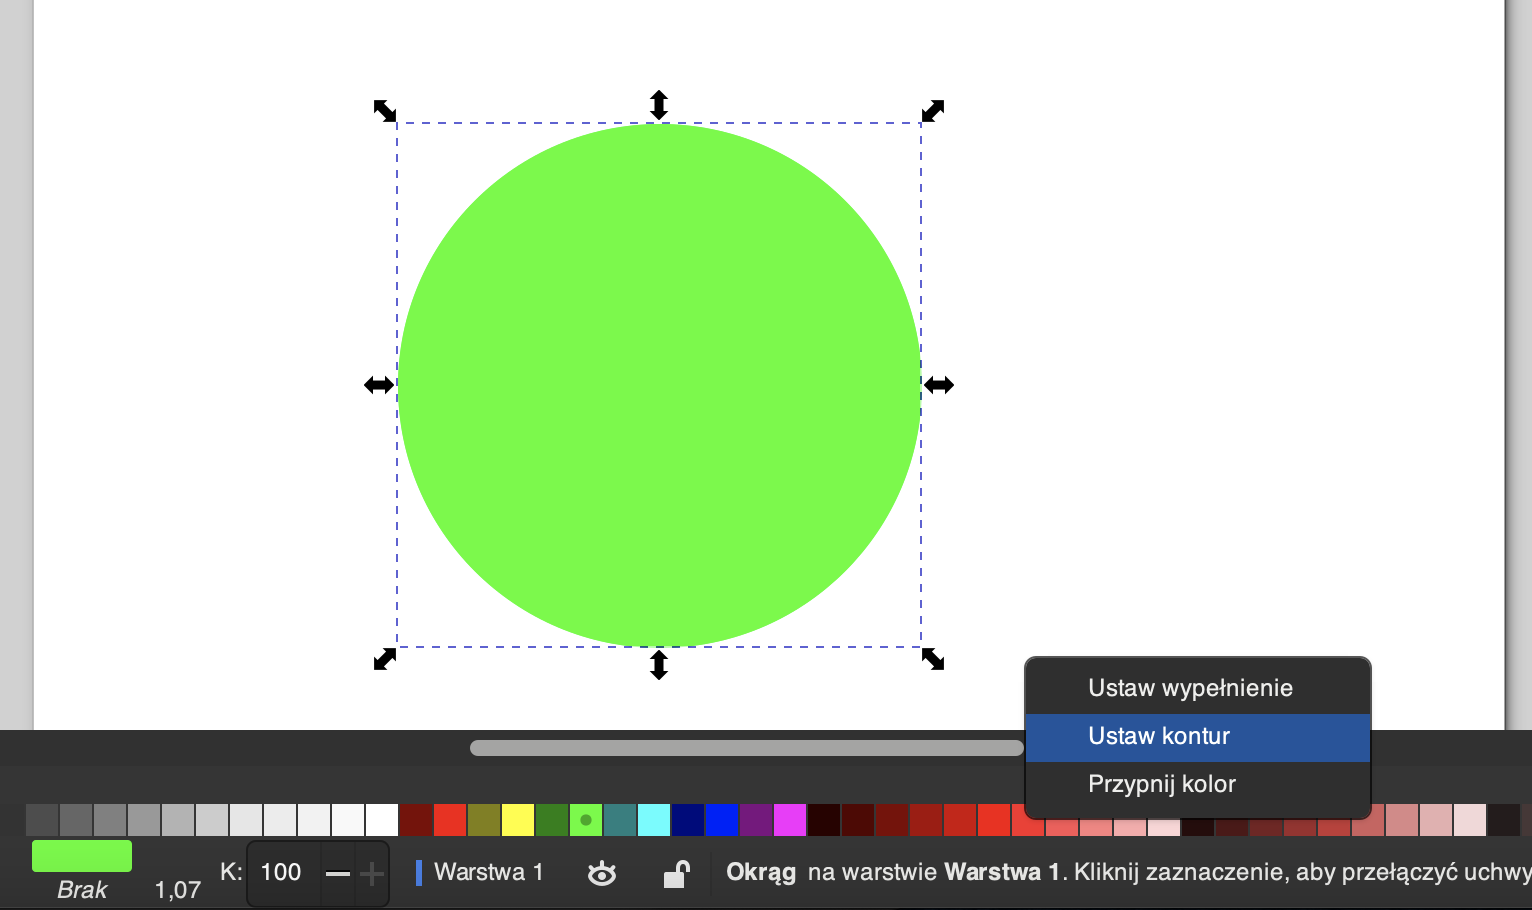Pick the yellow swatch in the palette
The height and width of the screenshot is (910, 1532).
point(517,820)
